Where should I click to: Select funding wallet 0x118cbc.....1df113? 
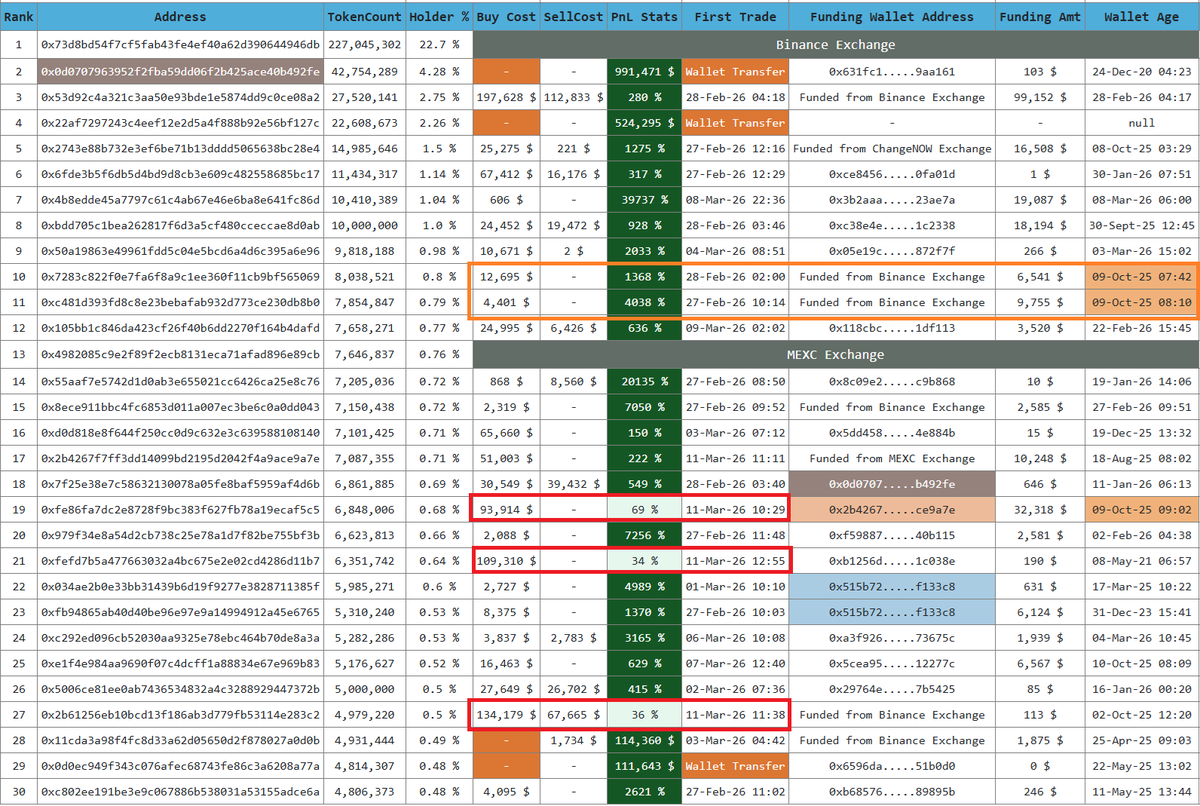pyautogui.click(x=892, y=328)
